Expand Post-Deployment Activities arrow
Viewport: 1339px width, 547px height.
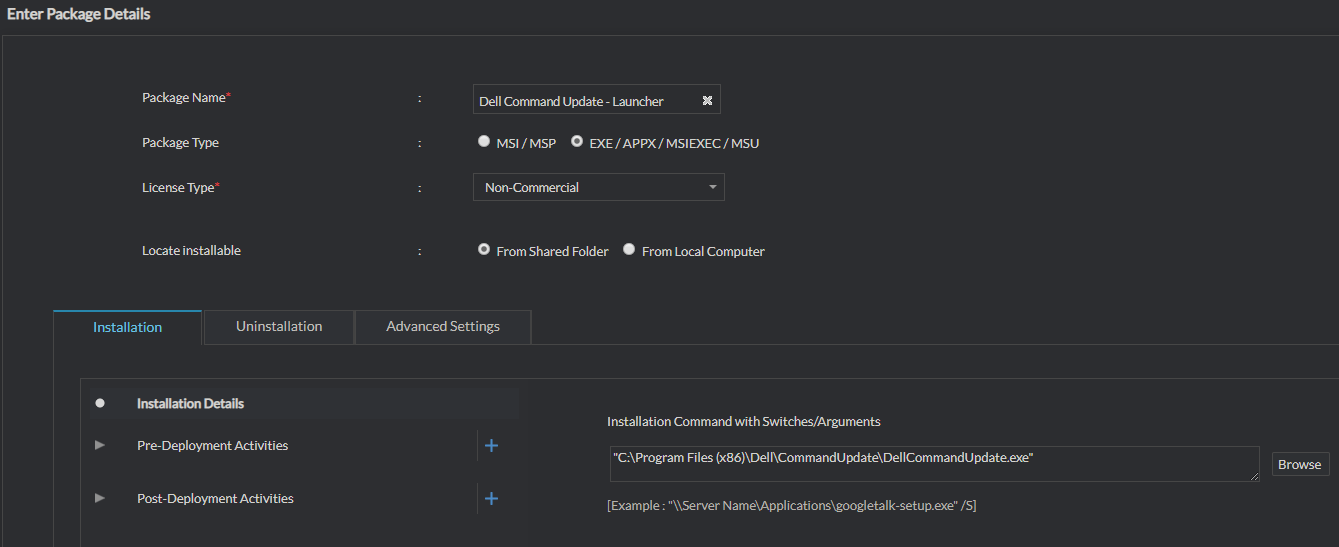point(100,498)
